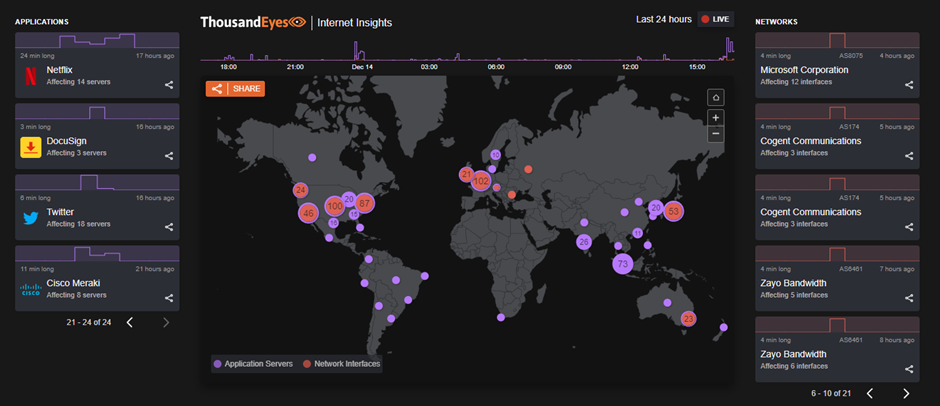Click the 26 cluster over India
940x406 pixels.
584,242
